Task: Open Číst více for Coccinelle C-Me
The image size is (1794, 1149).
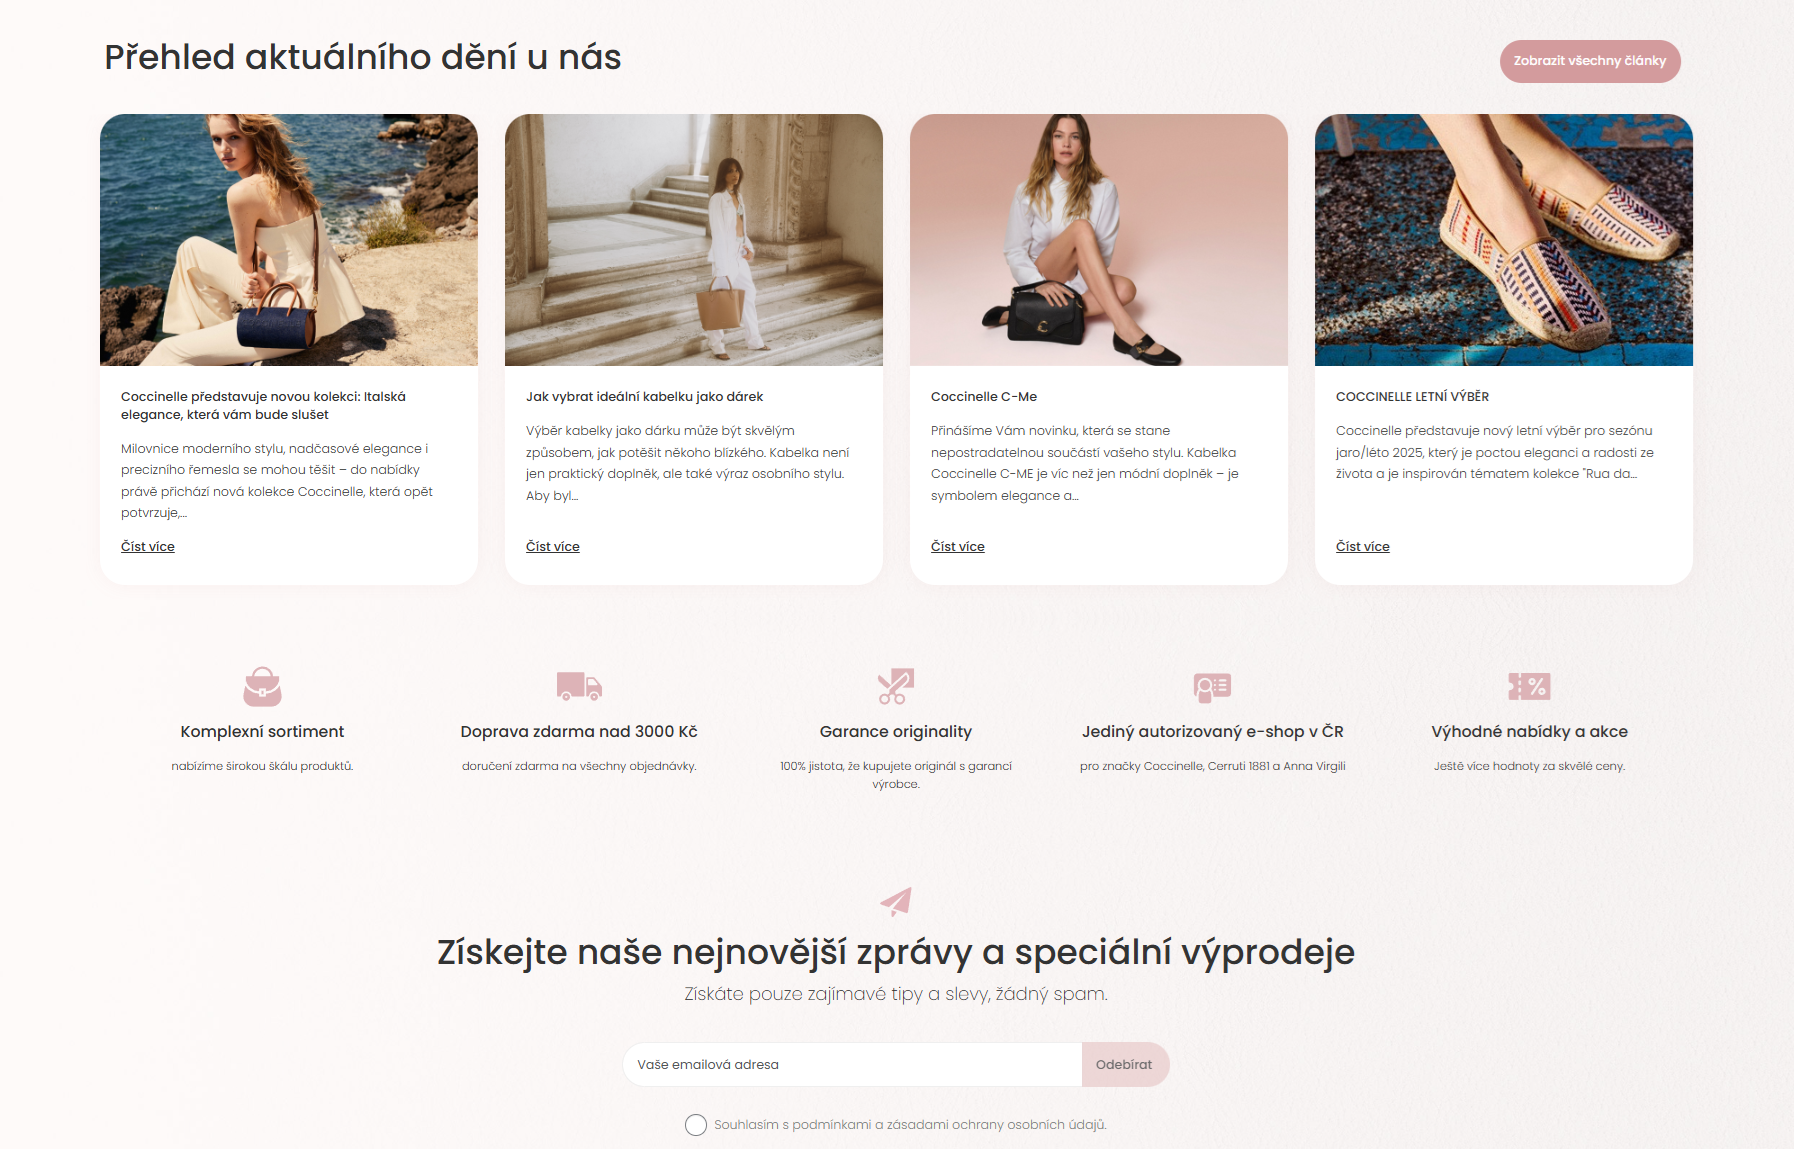Action: click(958, 547)
